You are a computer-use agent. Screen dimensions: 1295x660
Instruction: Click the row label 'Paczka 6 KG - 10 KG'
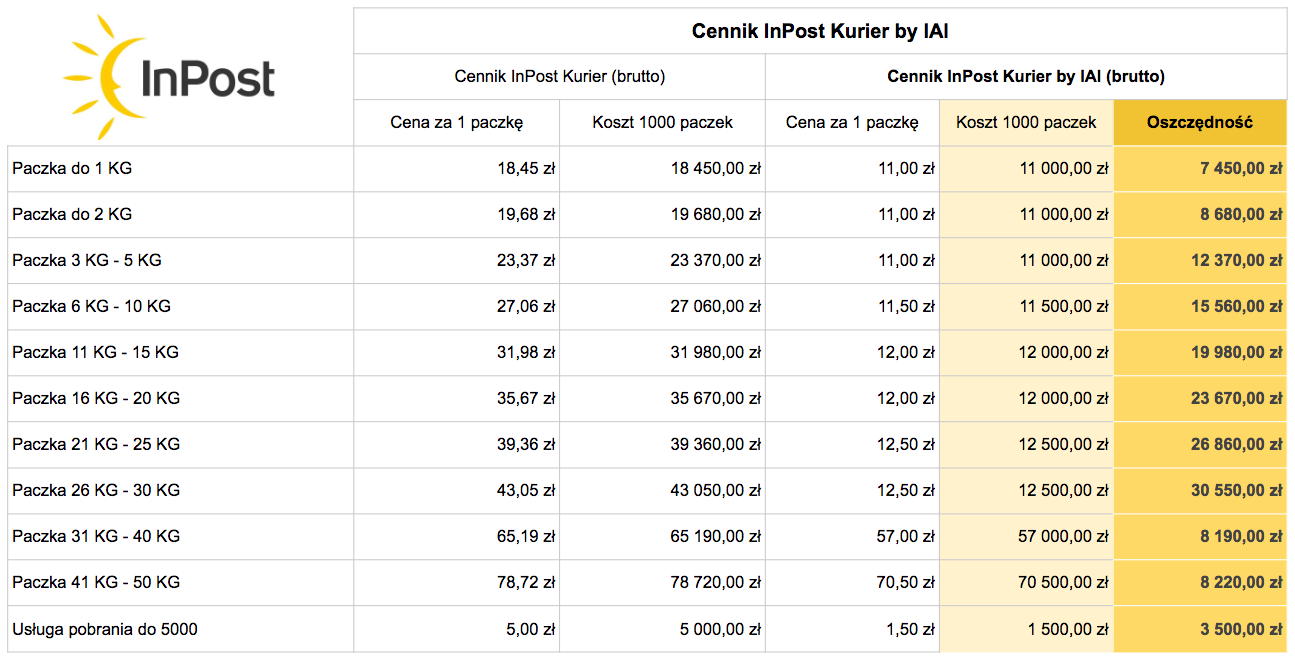click(92, 307)
